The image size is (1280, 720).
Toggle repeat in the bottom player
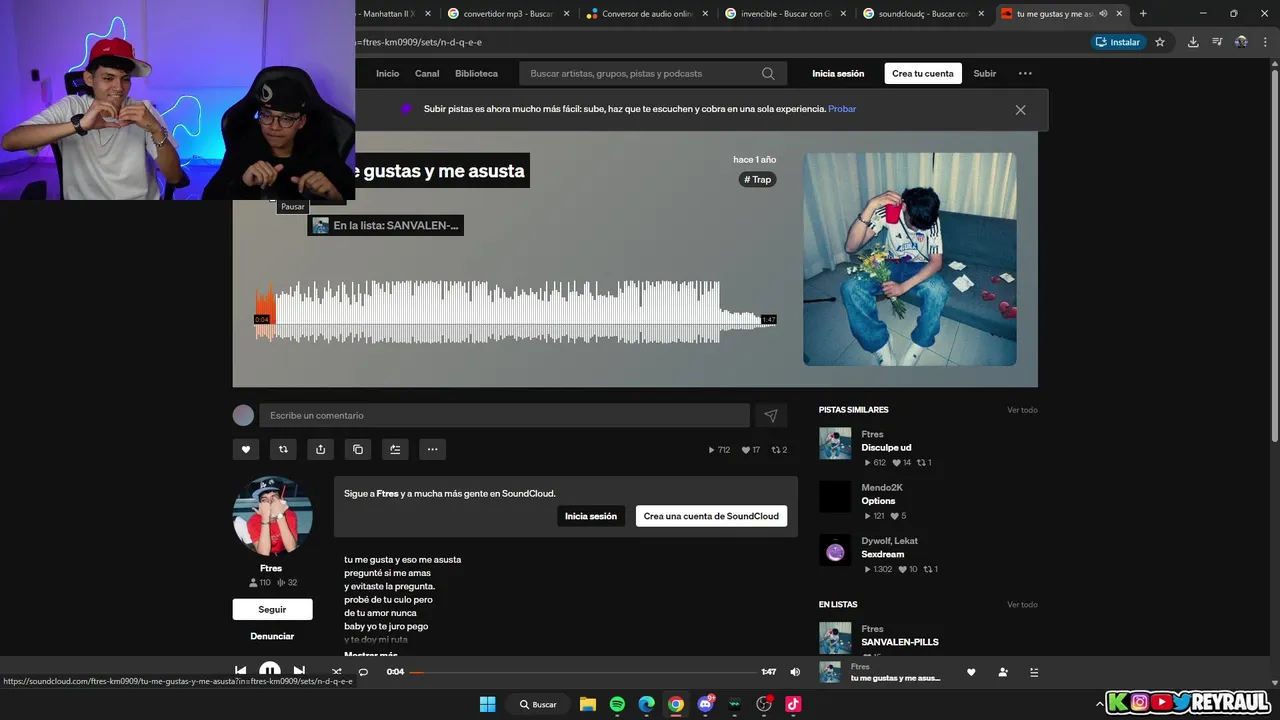(x=363, y=672)
